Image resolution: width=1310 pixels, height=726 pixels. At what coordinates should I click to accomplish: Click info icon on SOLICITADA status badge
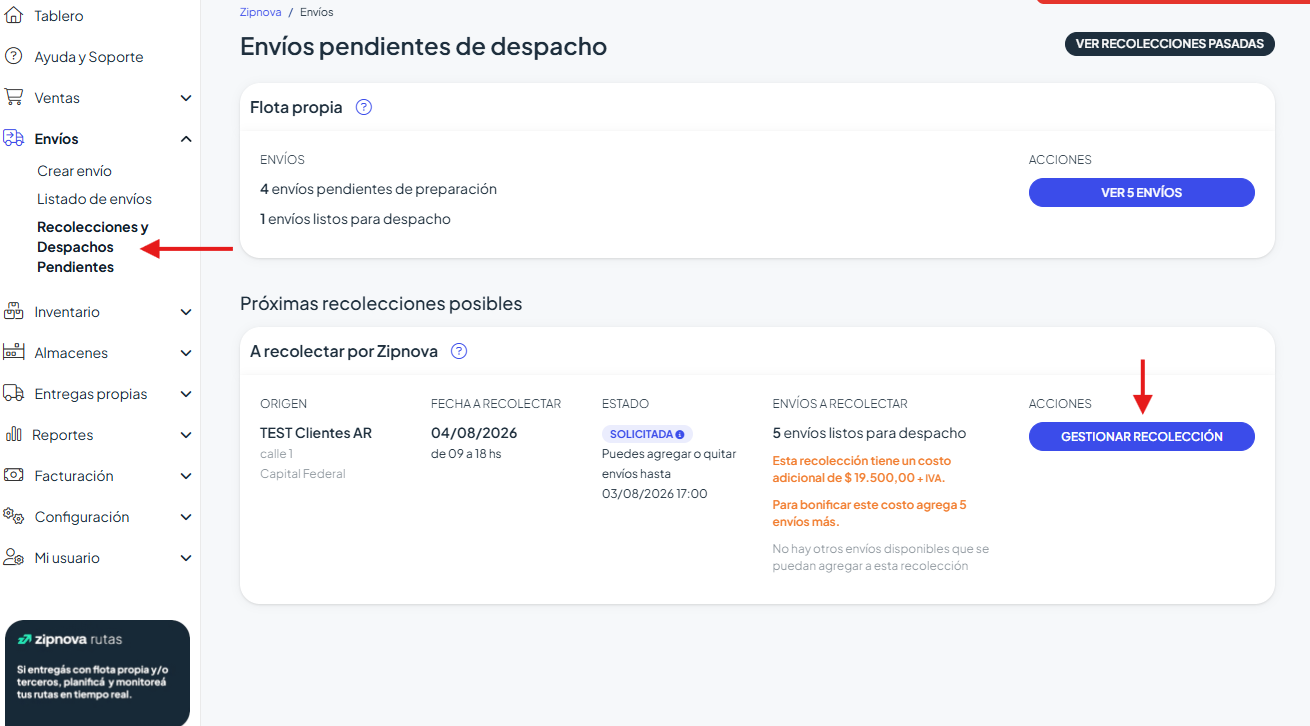click(x=680, y=435)
